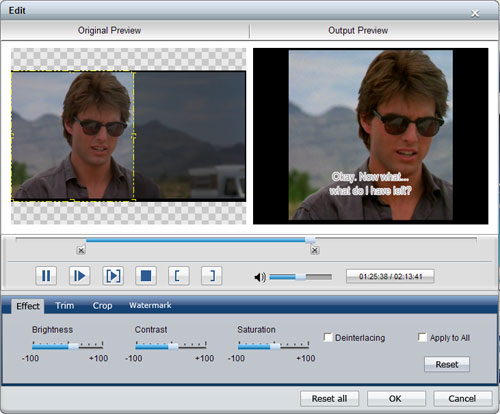The image size is (500, 414).
Task: Set trim start point bracket
Action: point(179,276)
